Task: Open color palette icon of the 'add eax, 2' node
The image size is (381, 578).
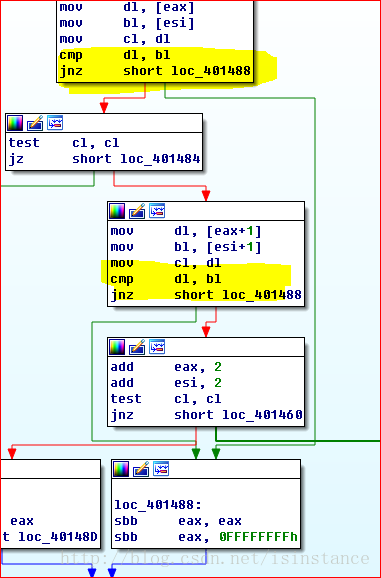Action: pos(117,347)
